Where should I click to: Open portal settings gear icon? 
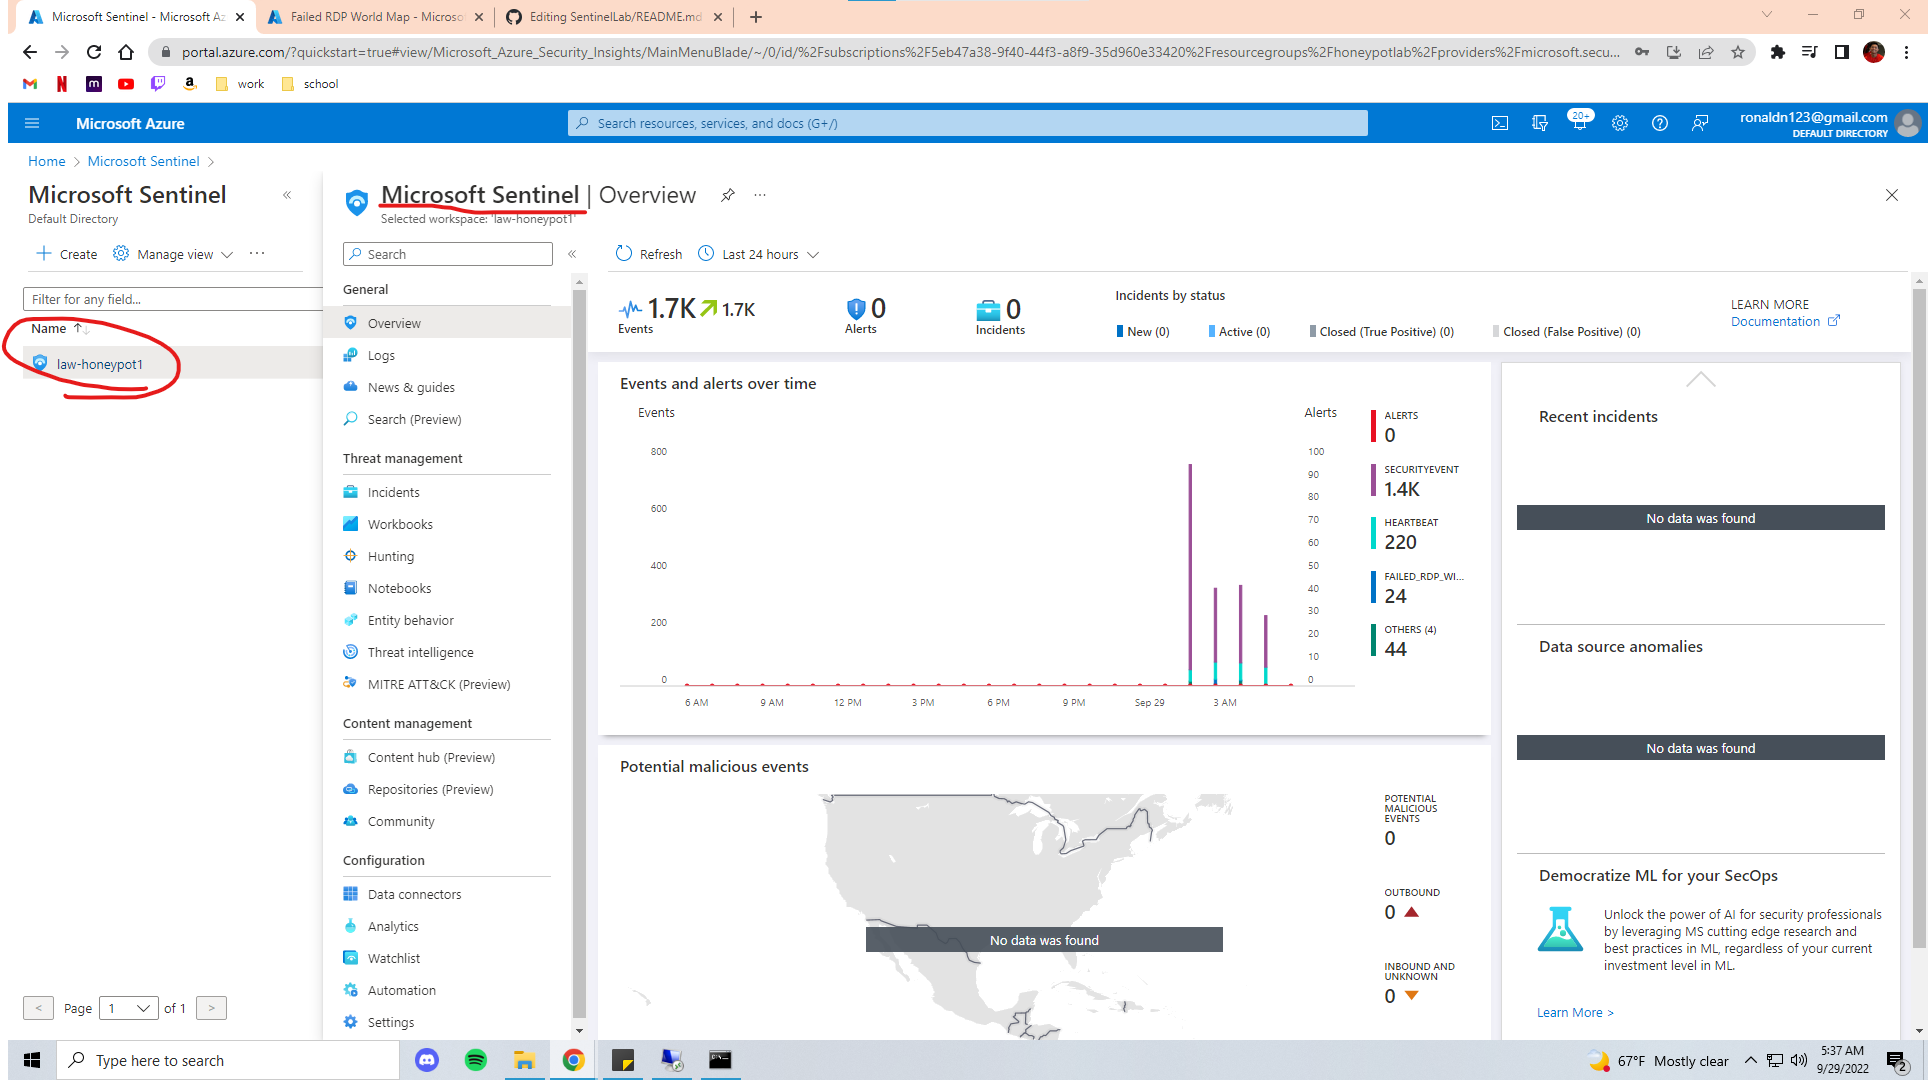tap(1620, 123)
